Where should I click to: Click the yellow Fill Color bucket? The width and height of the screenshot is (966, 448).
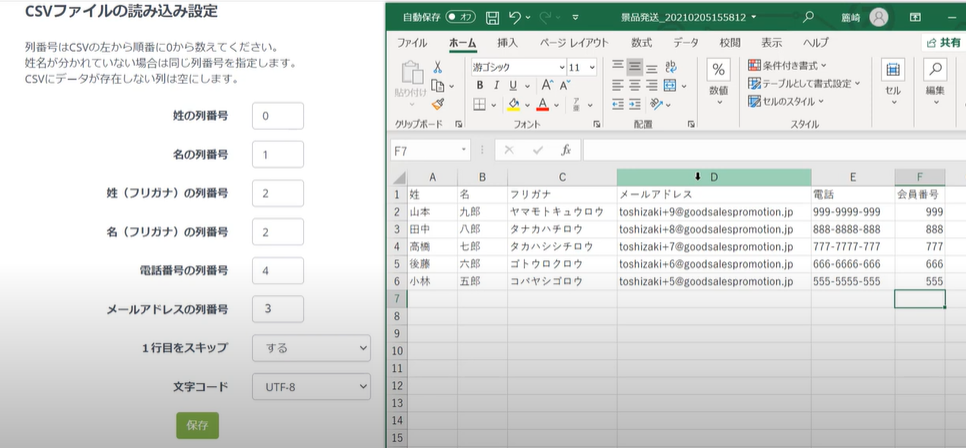513,104
